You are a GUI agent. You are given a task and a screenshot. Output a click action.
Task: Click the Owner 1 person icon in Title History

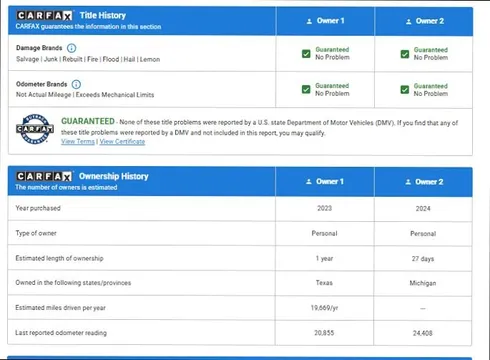tap(309, 21)
